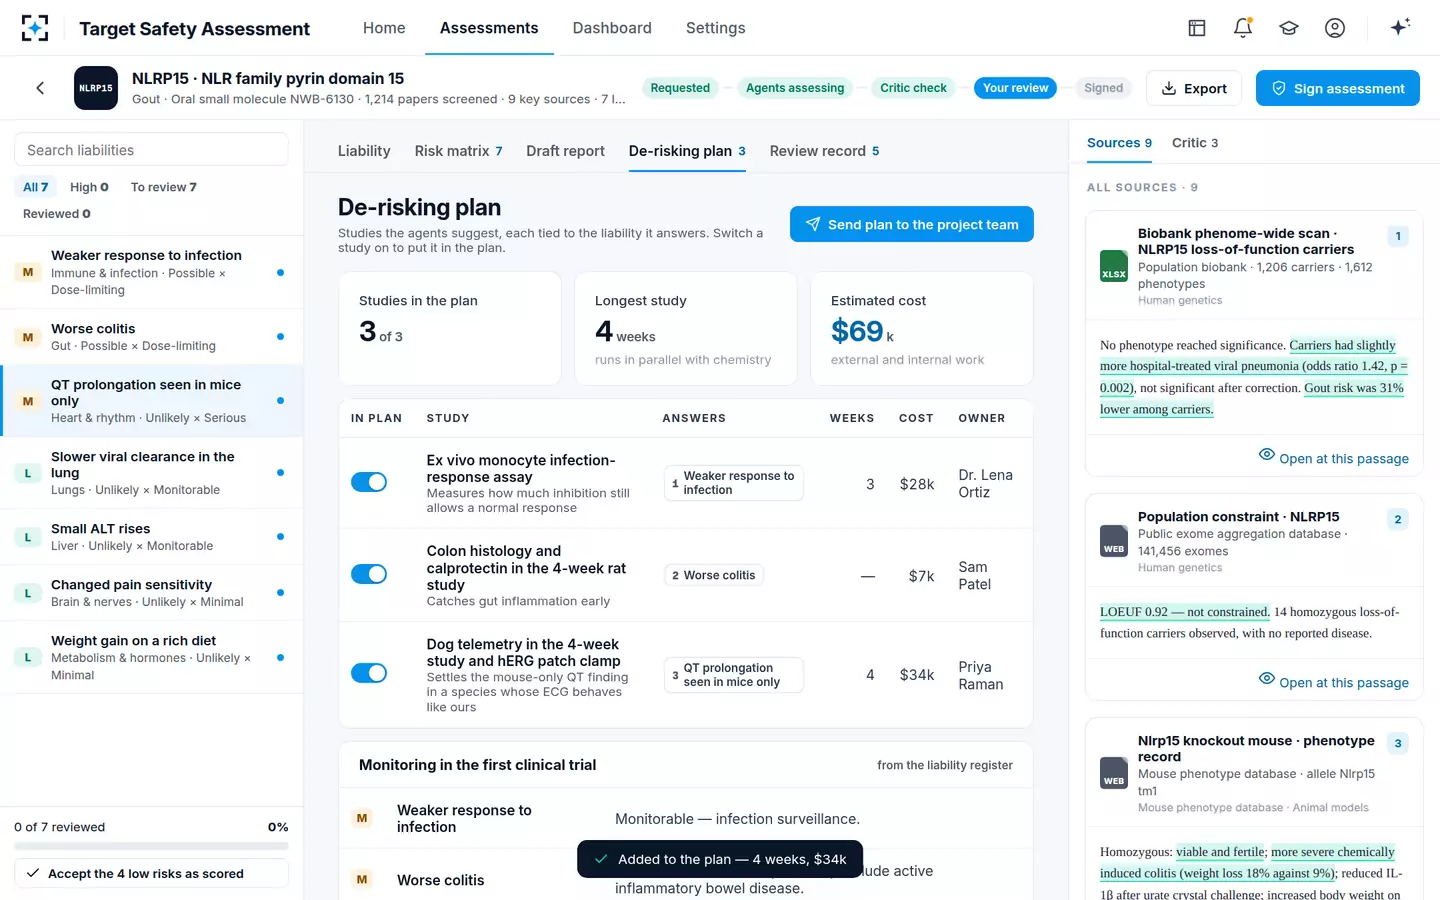Click the M severity badge for Worse colitis
Screen dimensions: 1440x900
tap(28, 337)
